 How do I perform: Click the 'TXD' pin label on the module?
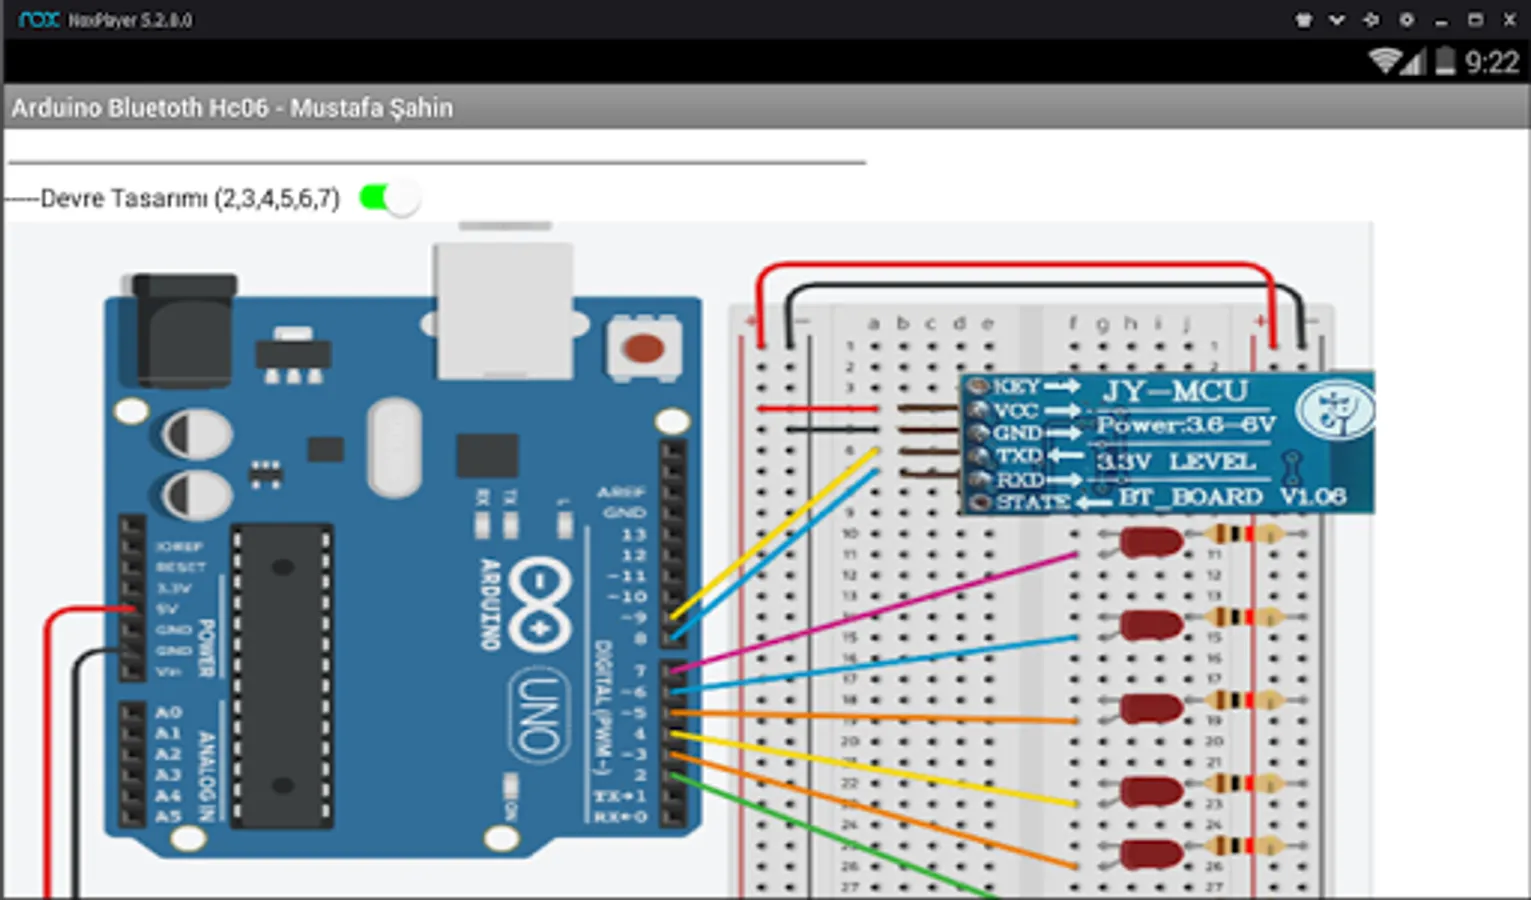pyautogui.click(x=1019, y=456)
